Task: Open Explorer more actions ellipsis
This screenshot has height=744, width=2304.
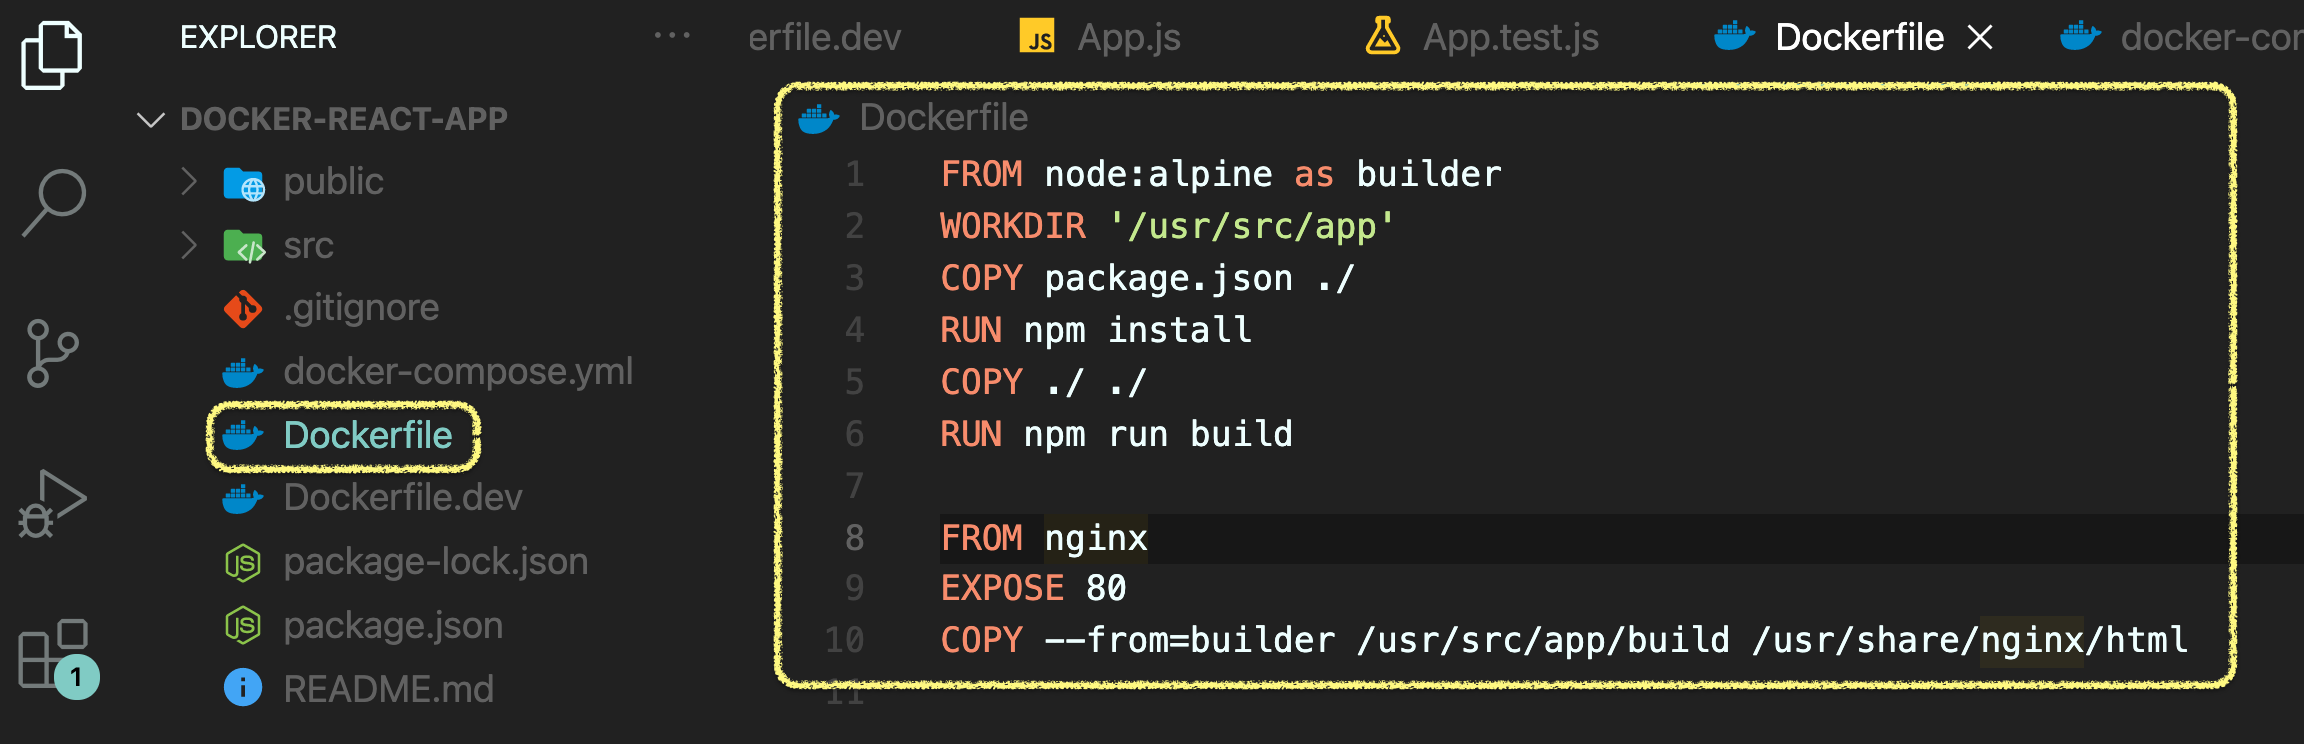Action: (672, 36)
